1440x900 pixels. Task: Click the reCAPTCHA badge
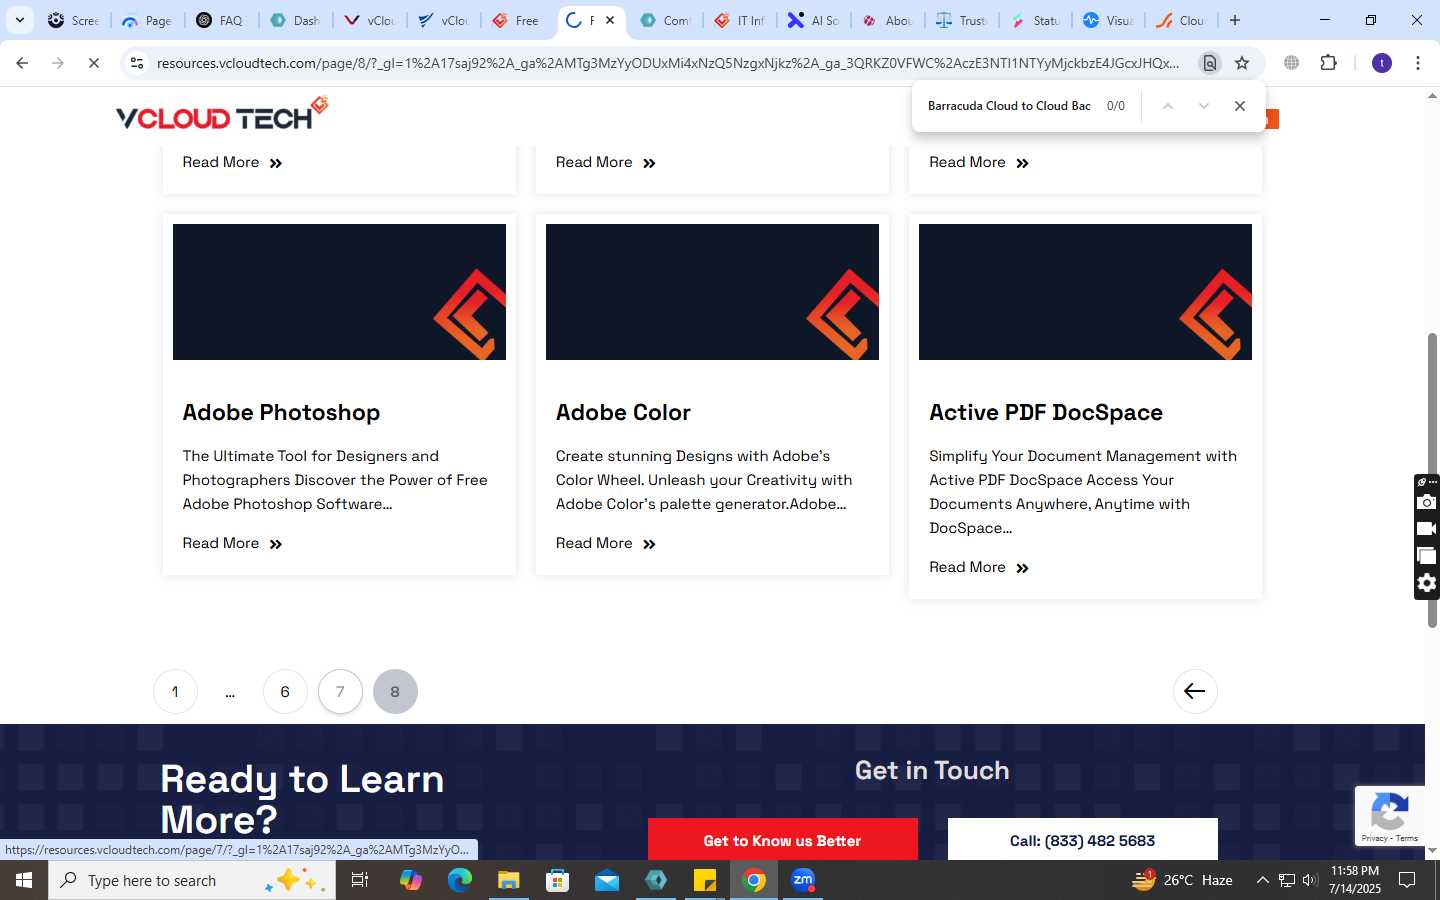(1390, 815)
